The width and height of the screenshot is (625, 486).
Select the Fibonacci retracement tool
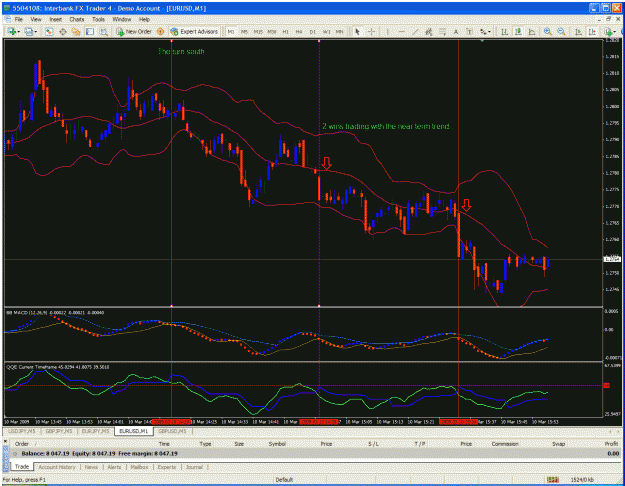pos(442,31)
